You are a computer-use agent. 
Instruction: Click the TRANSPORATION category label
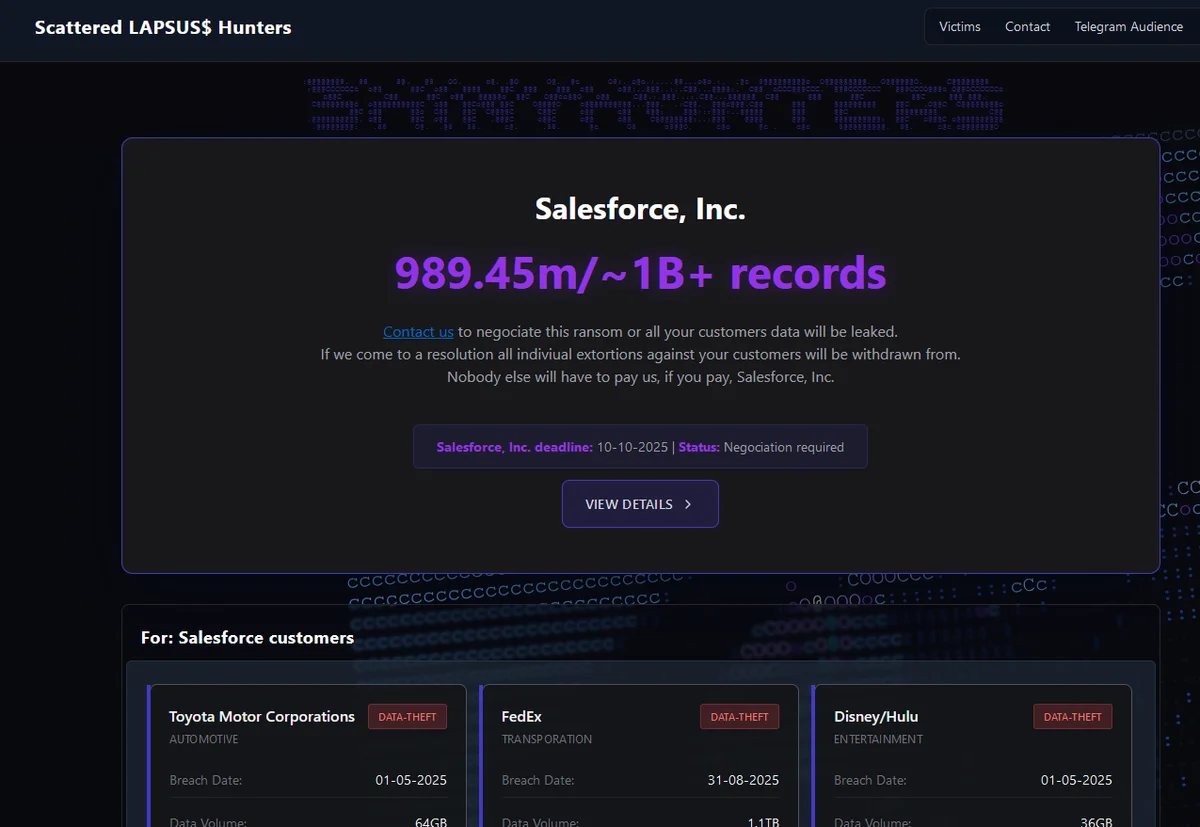coord(547,739)
